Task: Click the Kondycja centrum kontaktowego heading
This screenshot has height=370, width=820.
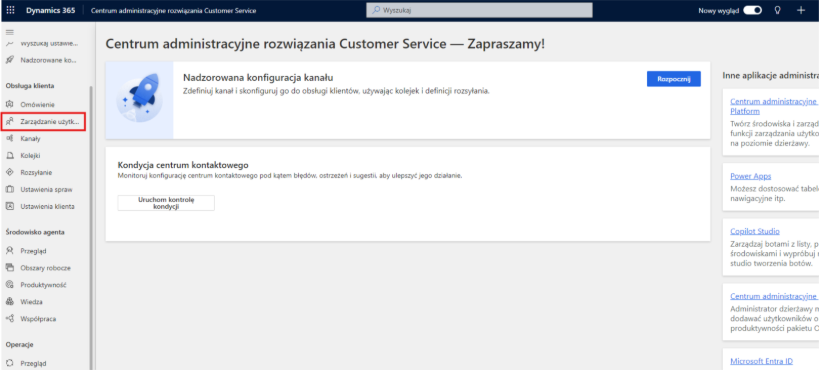Action: tap(183, 165)
